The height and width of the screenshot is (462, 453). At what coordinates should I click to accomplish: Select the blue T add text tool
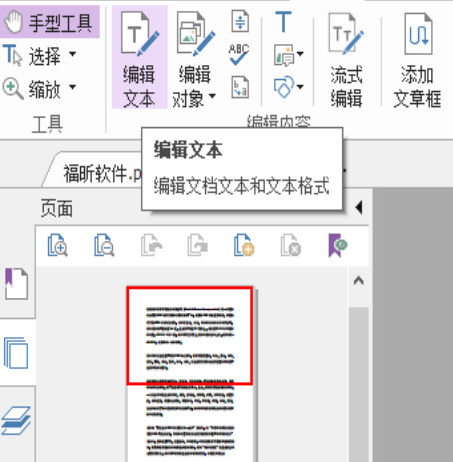coord(284,21)
